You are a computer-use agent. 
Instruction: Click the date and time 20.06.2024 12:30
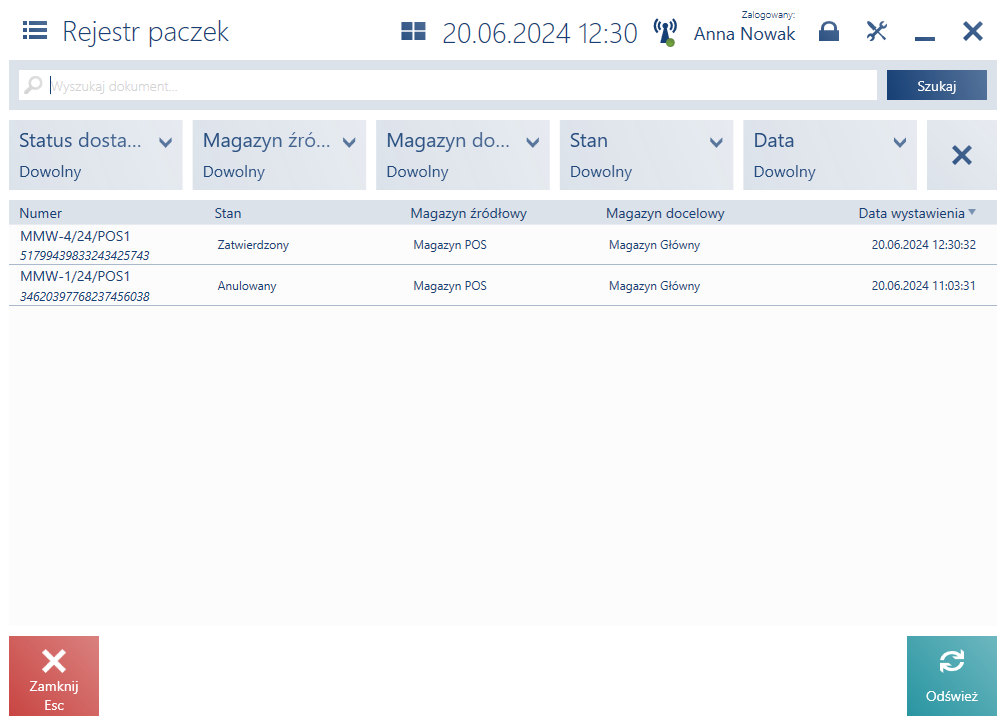point(540,33)
